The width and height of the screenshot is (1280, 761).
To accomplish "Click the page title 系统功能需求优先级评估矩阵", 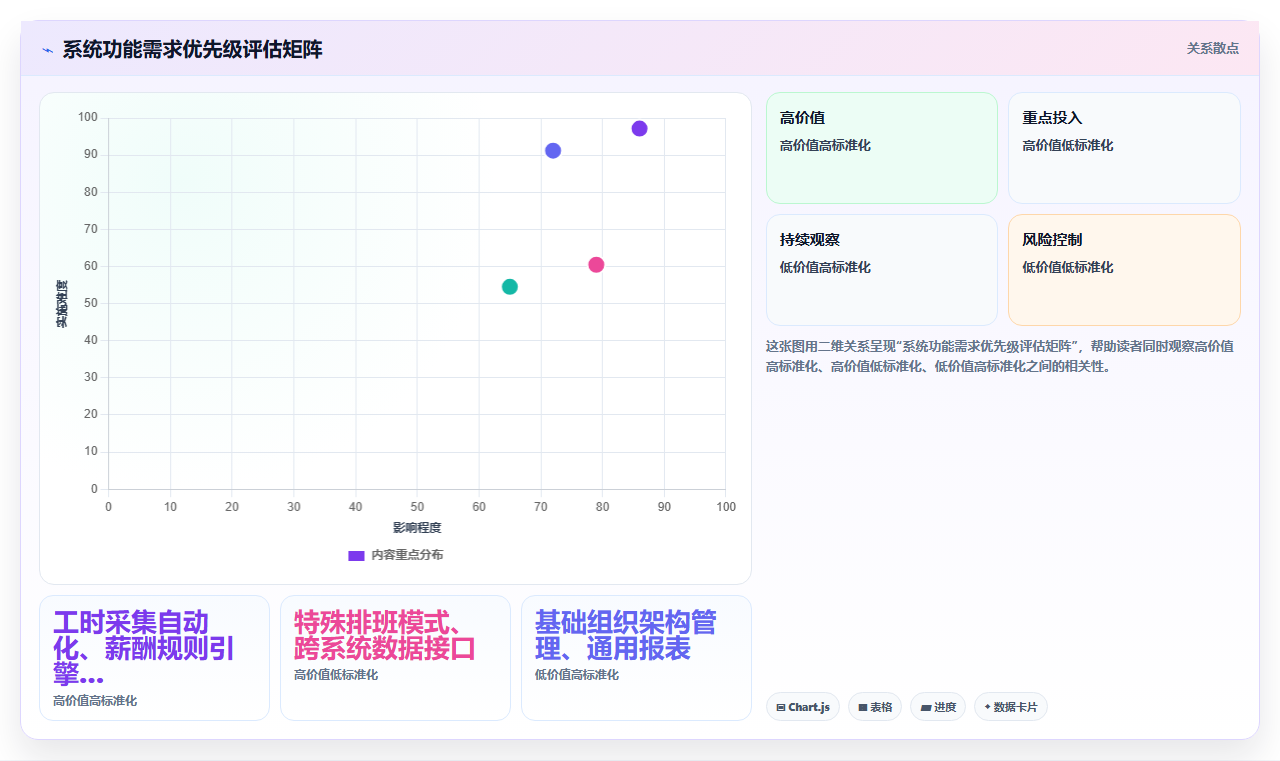I will (192, 49).
